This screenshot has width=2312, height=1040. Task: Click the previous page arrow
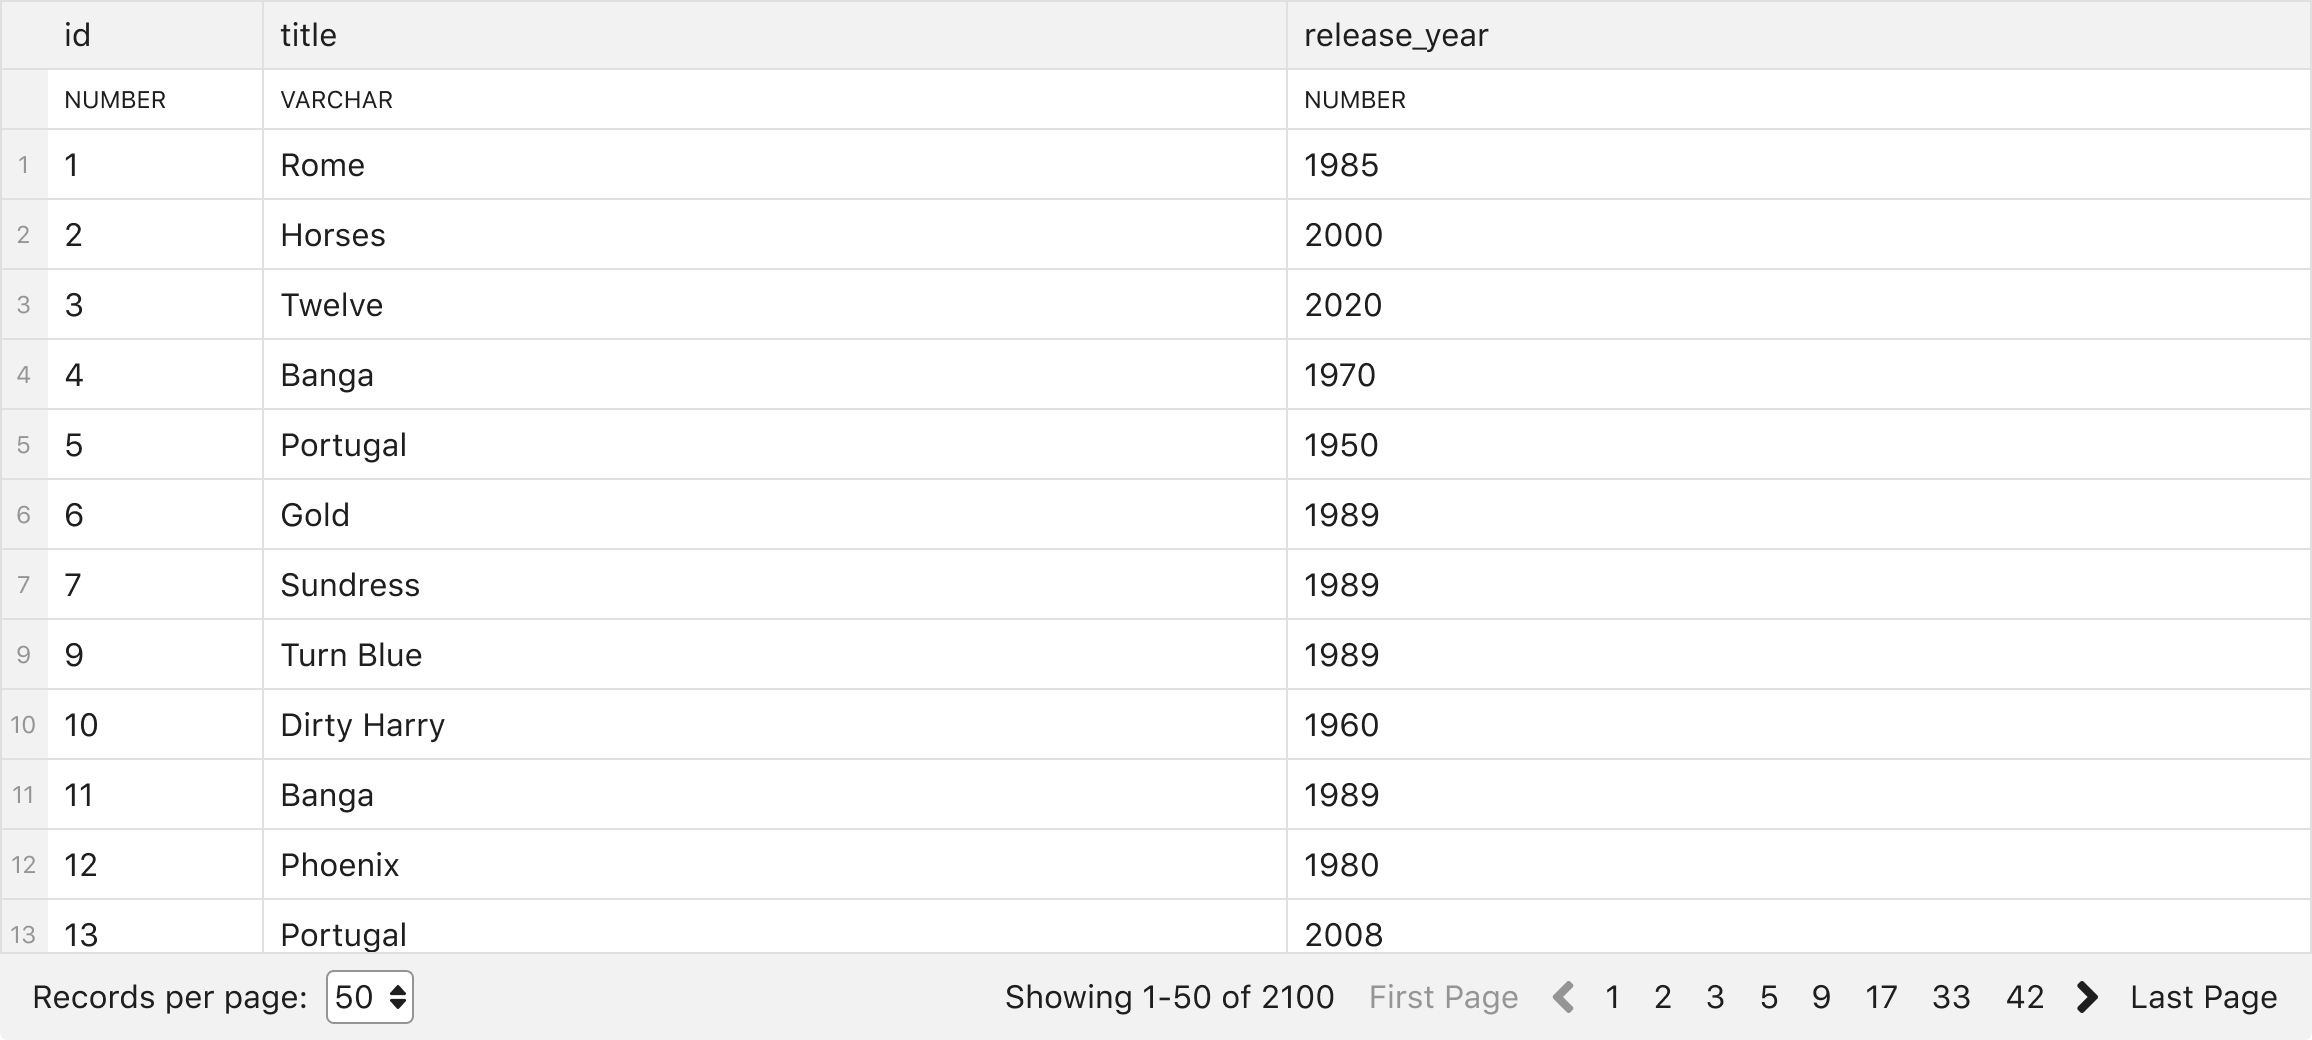point(1564,997)
